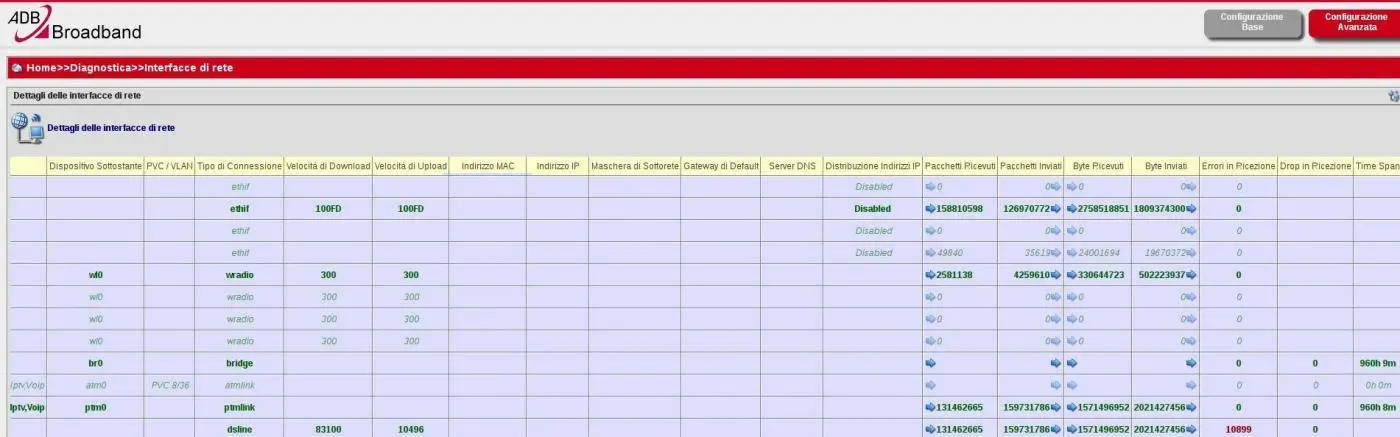Screen dimensions: 1400x437
Task: Click the faded arrow next to 49840
Action: (x=930, y=253)
